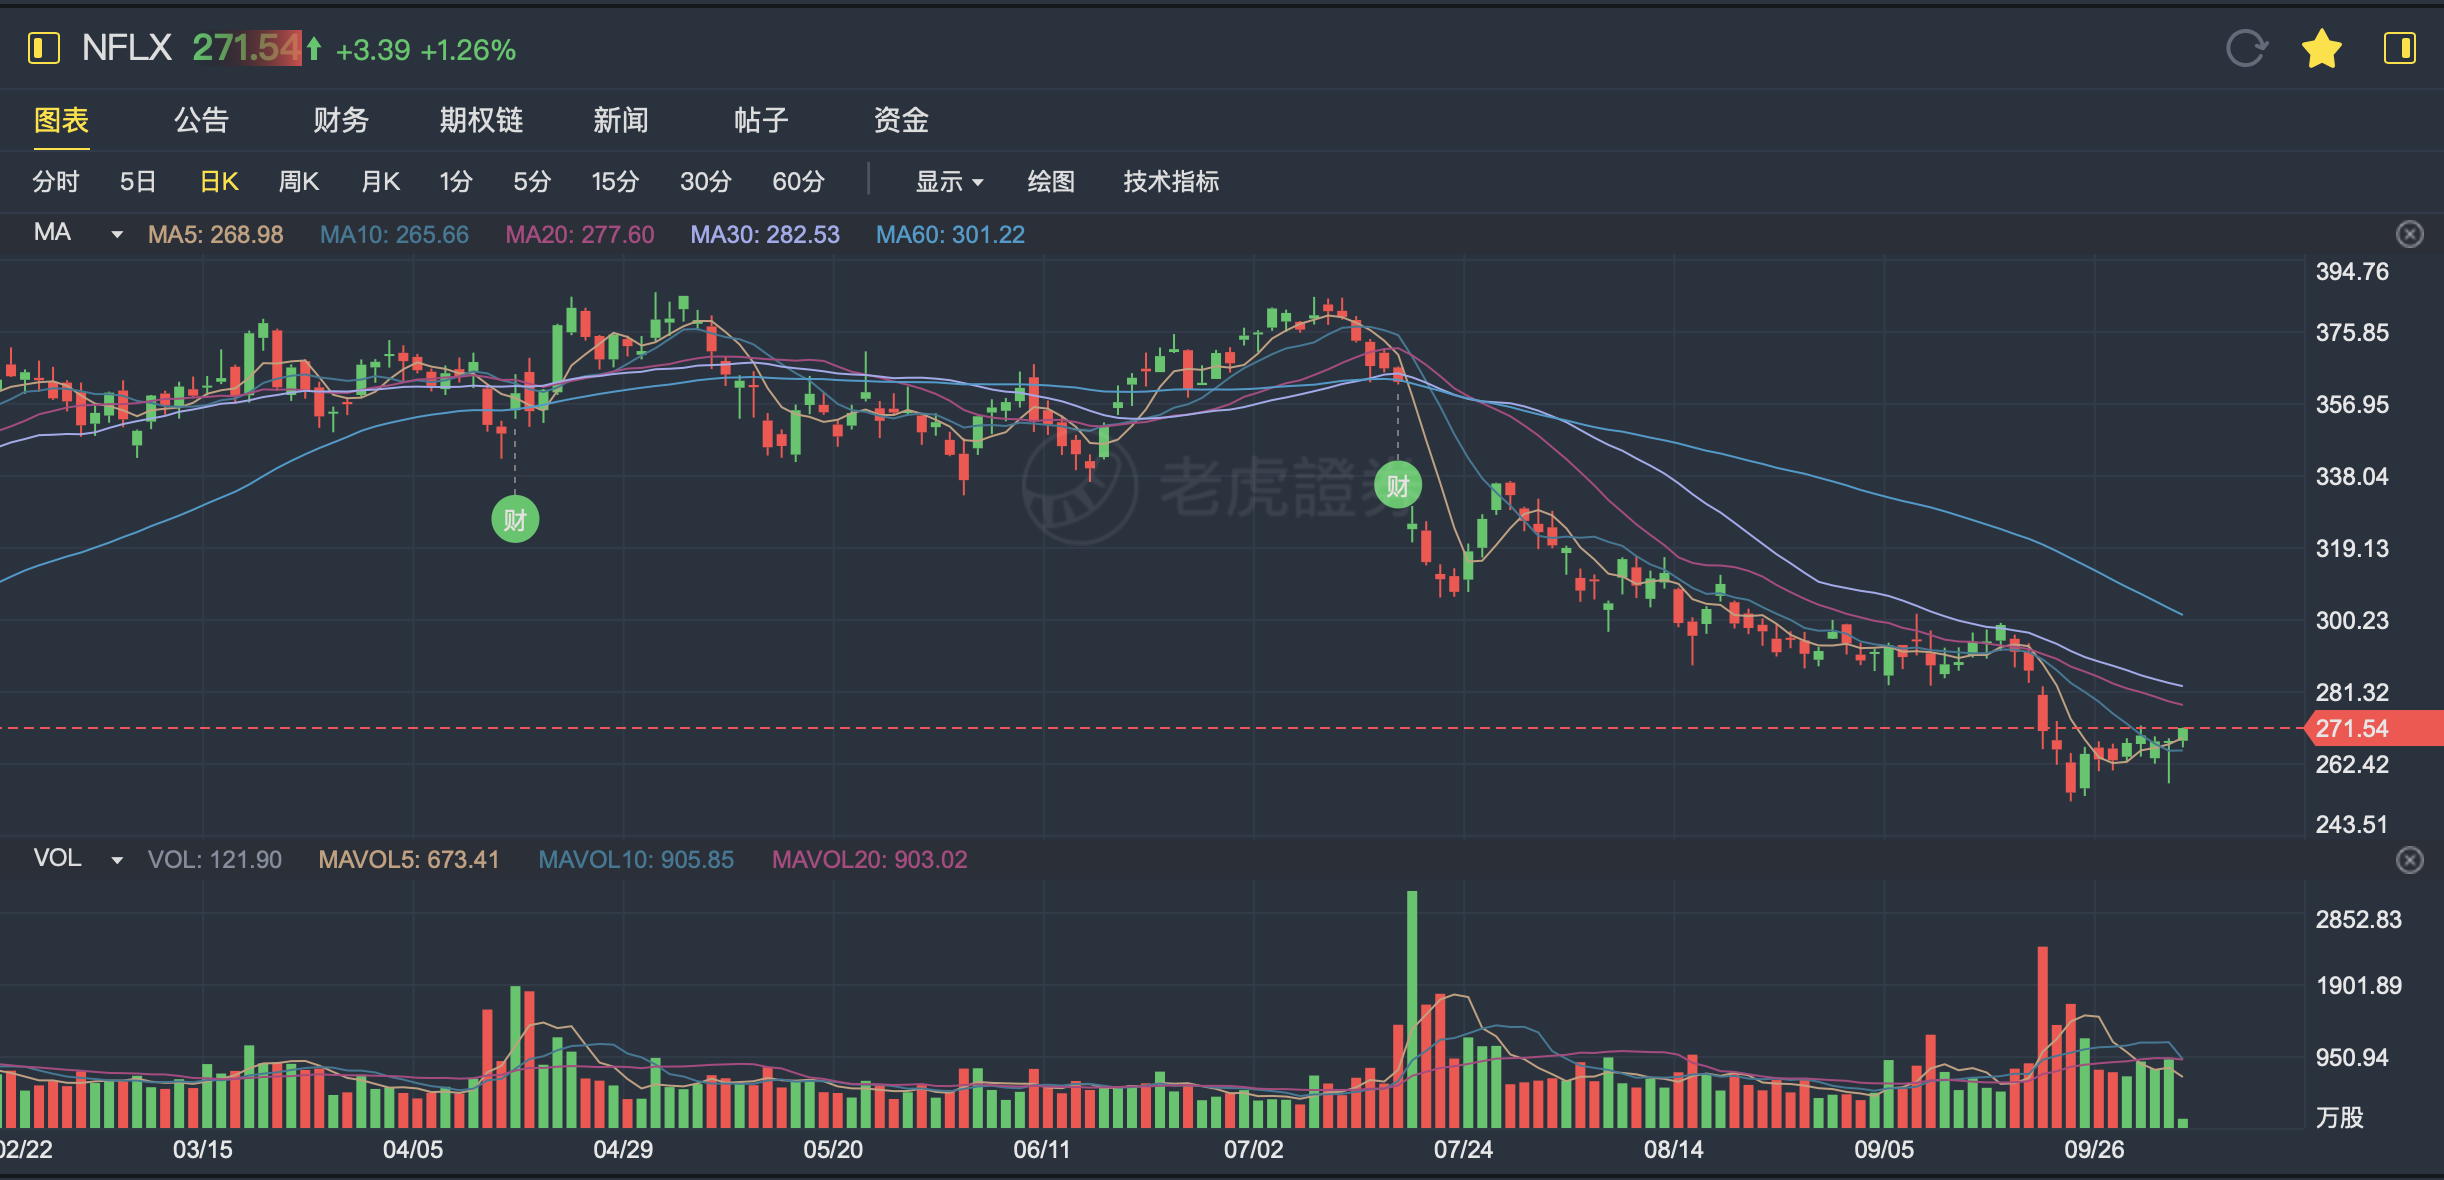Close the VOL indicator panel
The width and height of the screenshot is (2444, 1180).
[2410, 860]
